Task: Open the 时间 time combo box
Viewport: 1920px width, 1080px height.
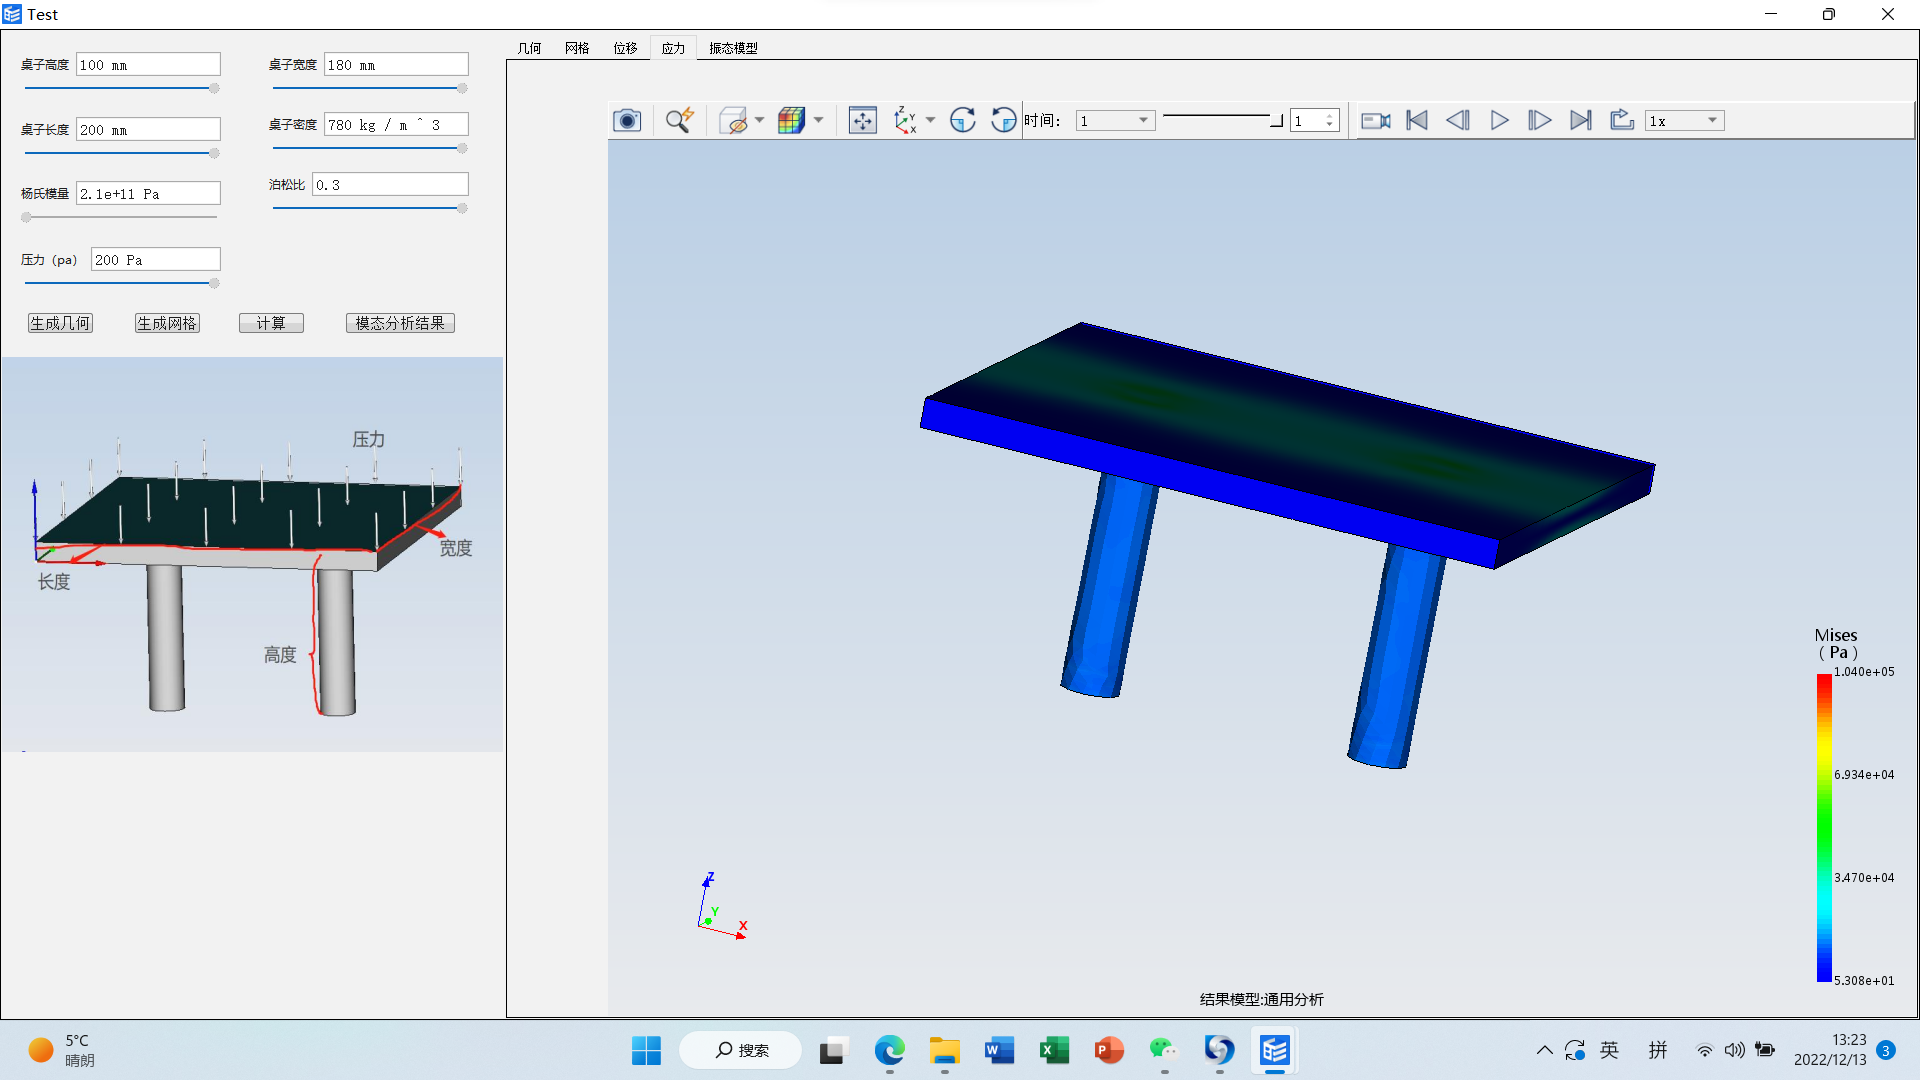Action: click(x=1115, y=121)
